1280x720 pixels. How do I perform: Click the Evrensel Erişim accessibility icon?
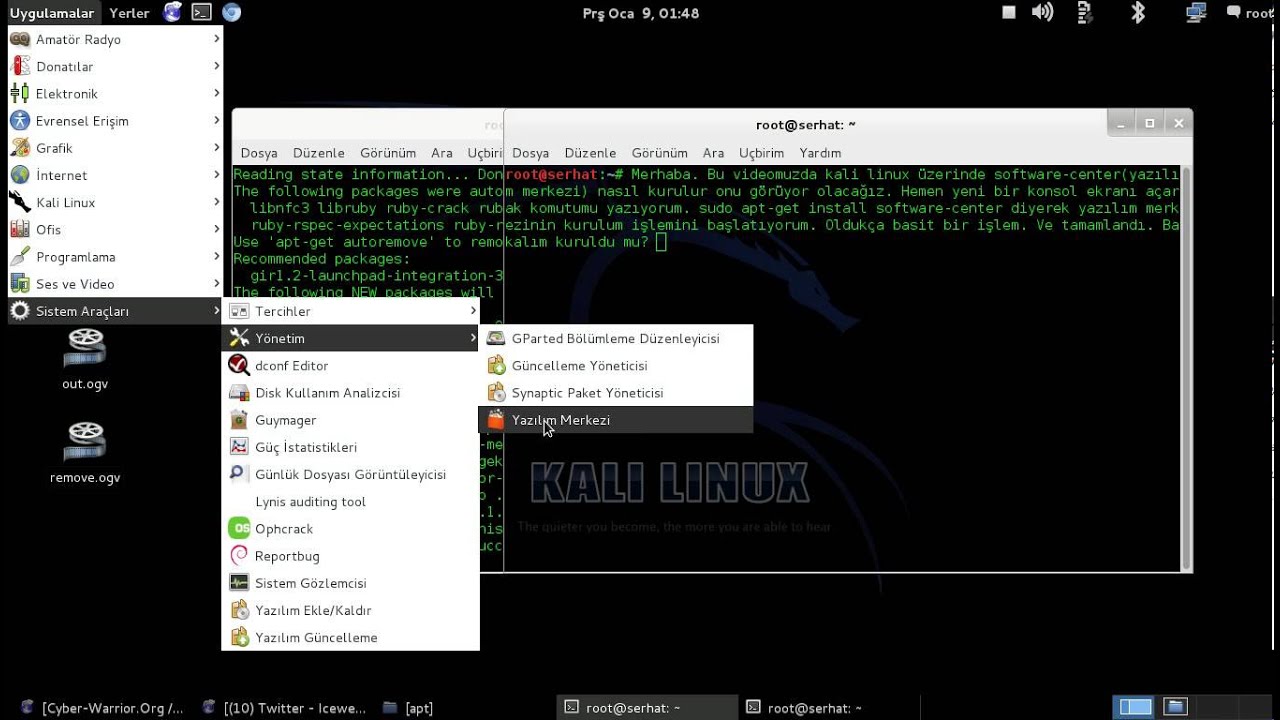tap(20, 121)
